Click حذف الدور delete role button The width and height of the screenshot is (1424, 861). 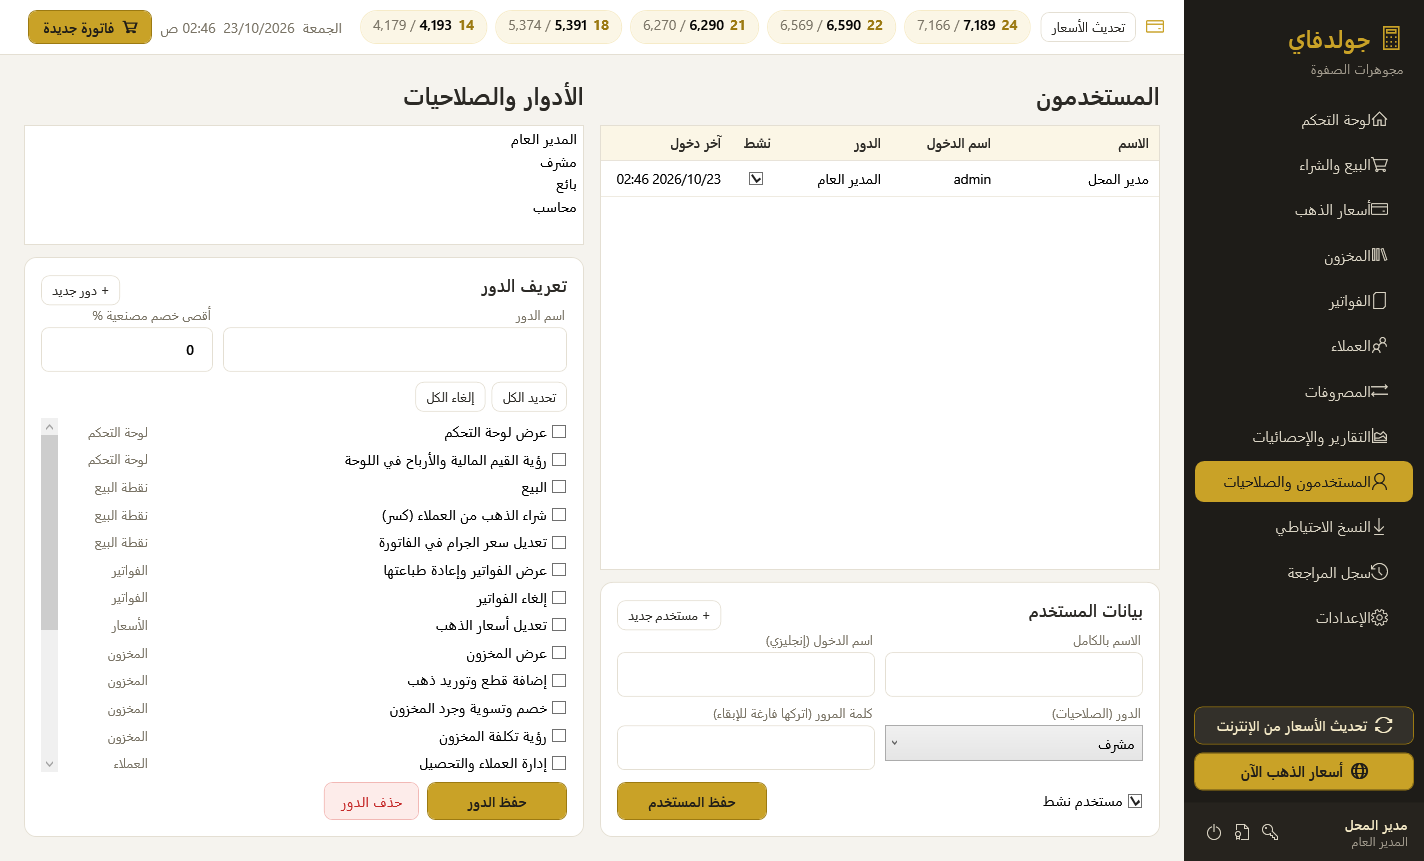[372, 801]
